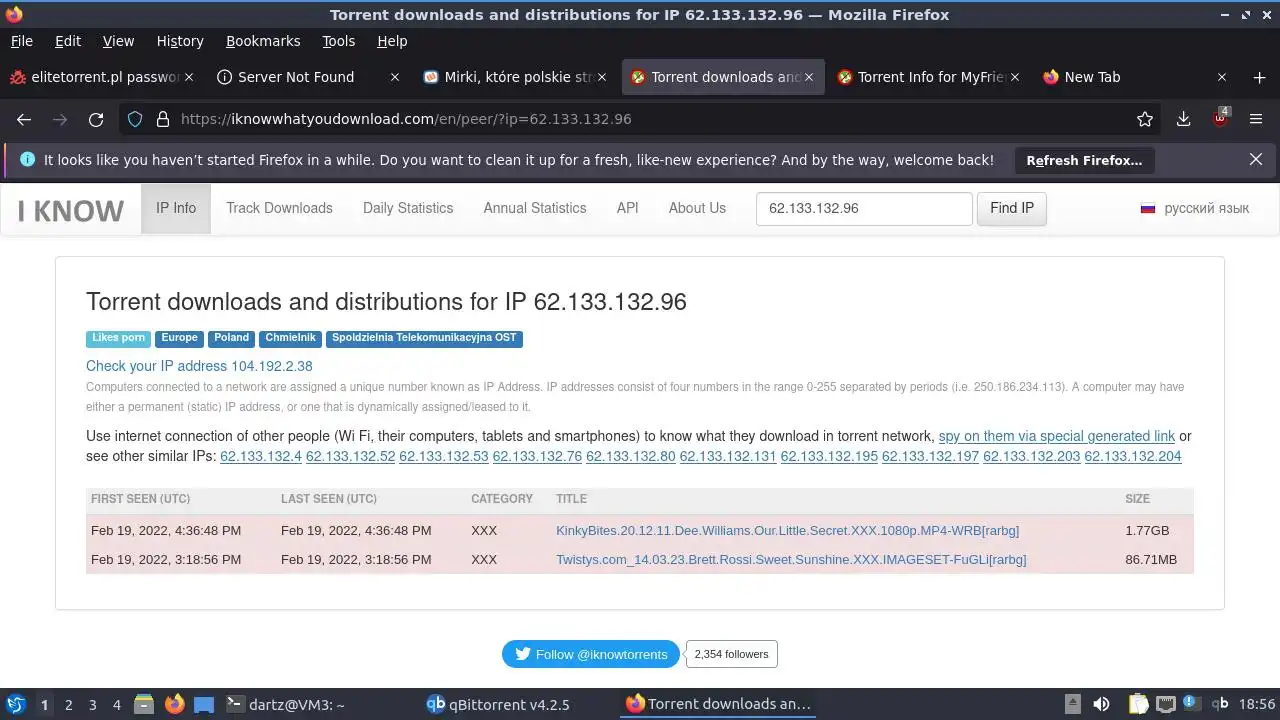Click the Europe tag badge
The height and width of the screenshot is (720, 1280).
(179, 338)
